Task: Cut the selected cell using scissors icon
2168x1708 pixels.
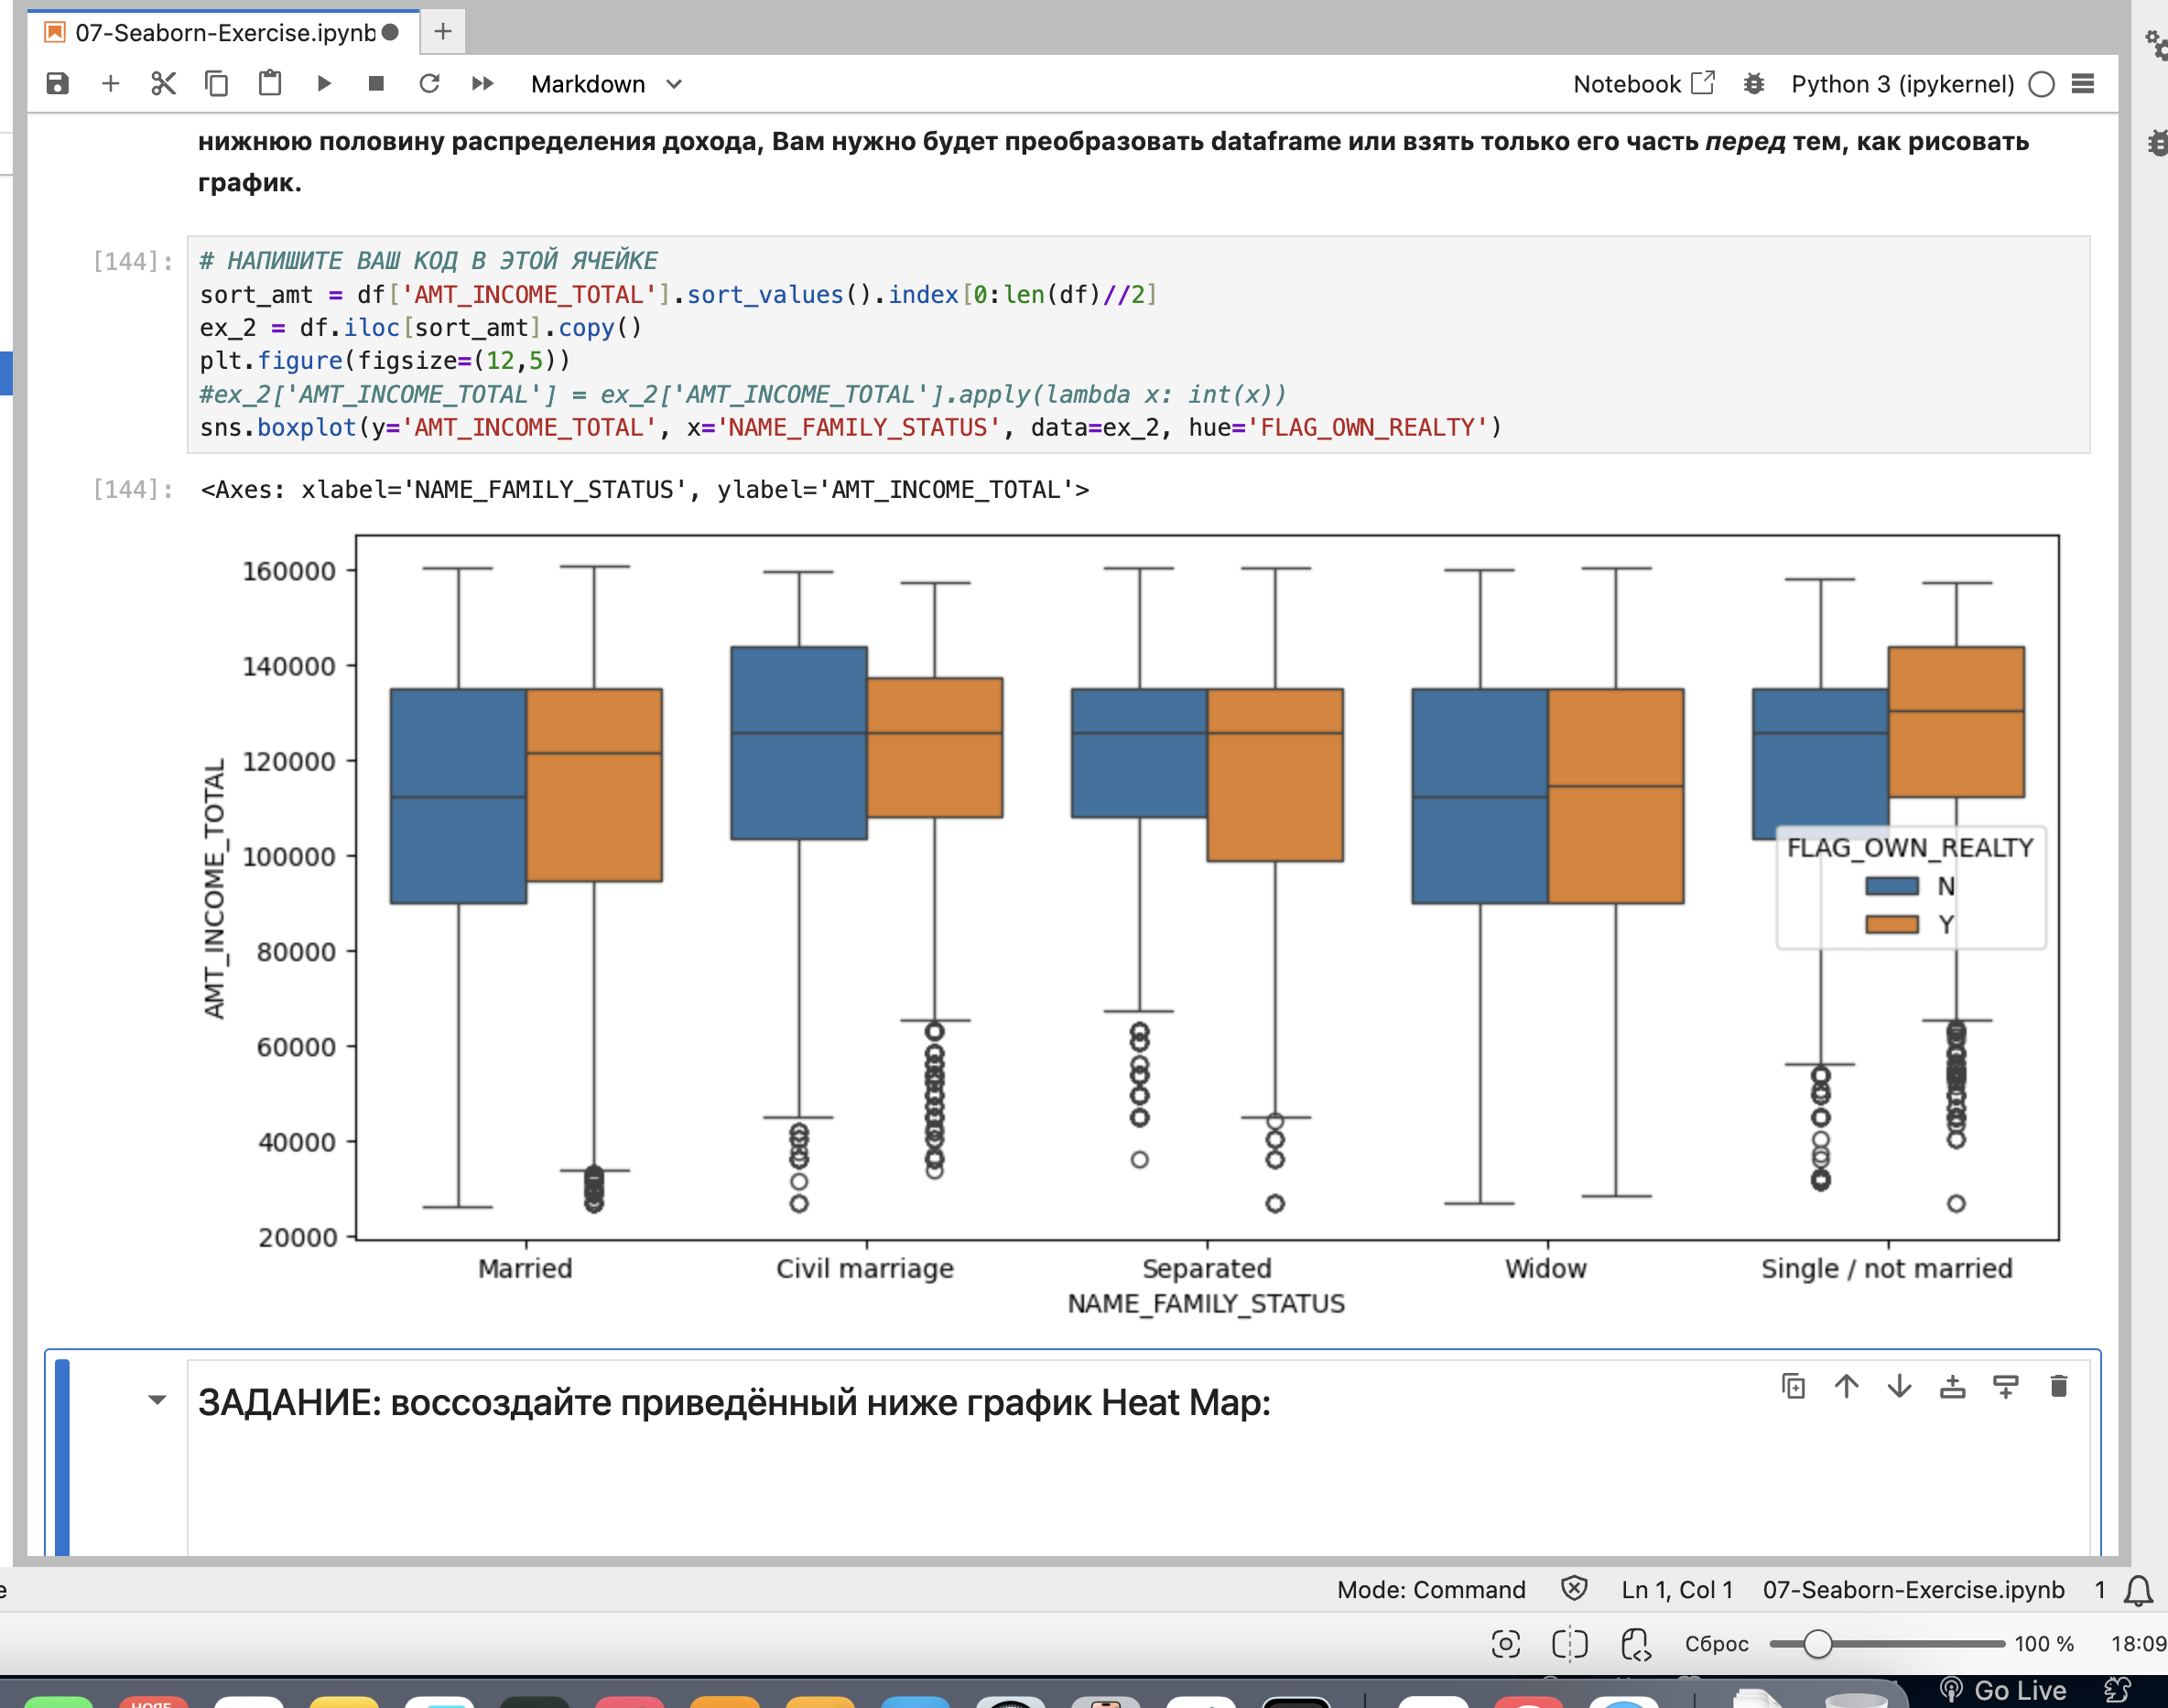Action: (x=163, y=84)
